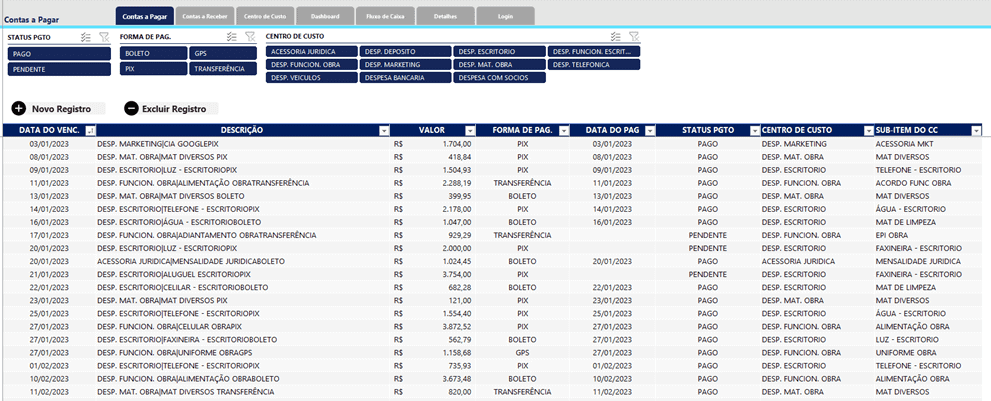Select DESP. ESCRITORIO cost center slicer item
This screenshot has height=401, width=991.
499,51
